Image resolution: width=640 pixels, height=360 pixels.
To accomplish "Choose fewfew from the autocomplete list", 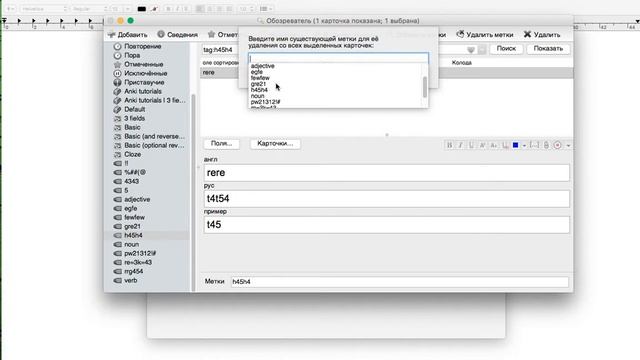I will tap(260, 78).
